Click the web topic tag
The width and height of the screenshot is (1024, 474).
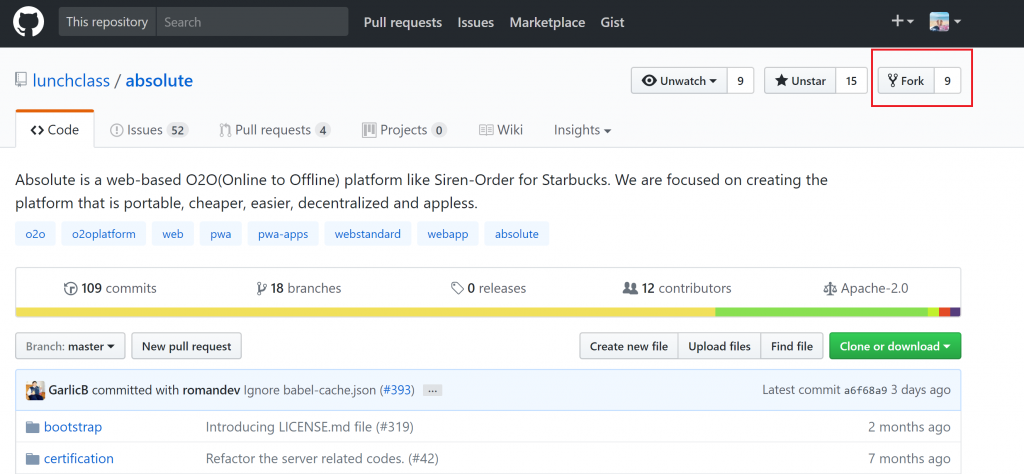[173, 234]
